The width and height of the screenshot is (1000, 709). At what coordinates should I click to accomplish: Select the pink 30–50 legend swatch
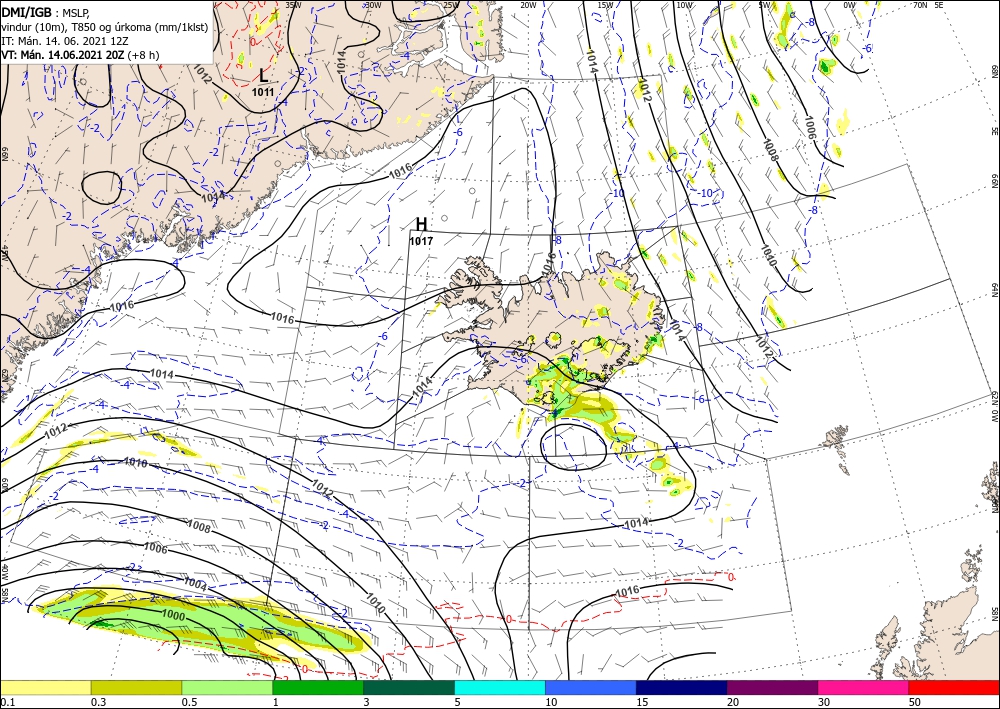864,687
